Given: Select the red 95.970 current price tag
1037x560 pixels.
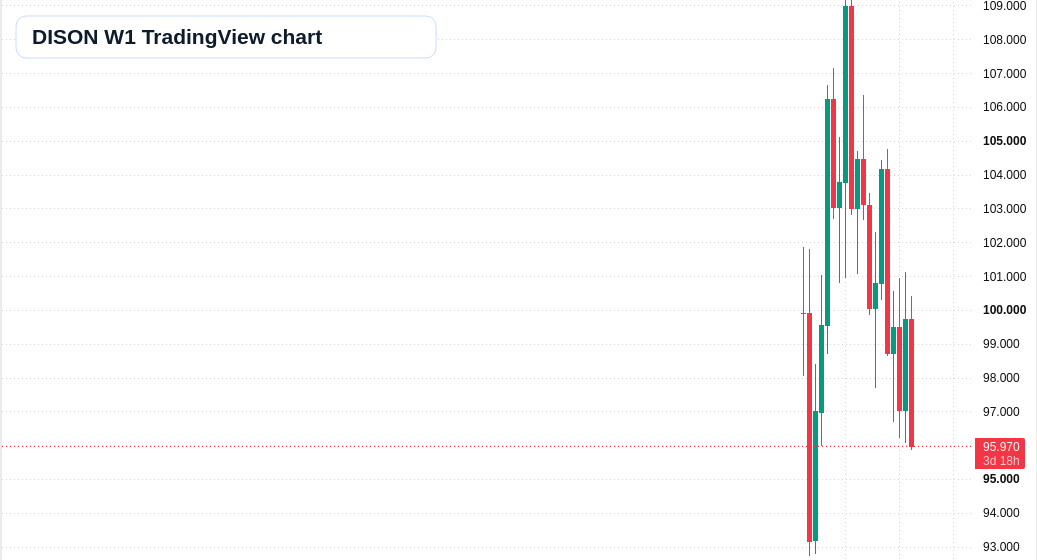Looking at the screenshot, I should point(1000,447).
